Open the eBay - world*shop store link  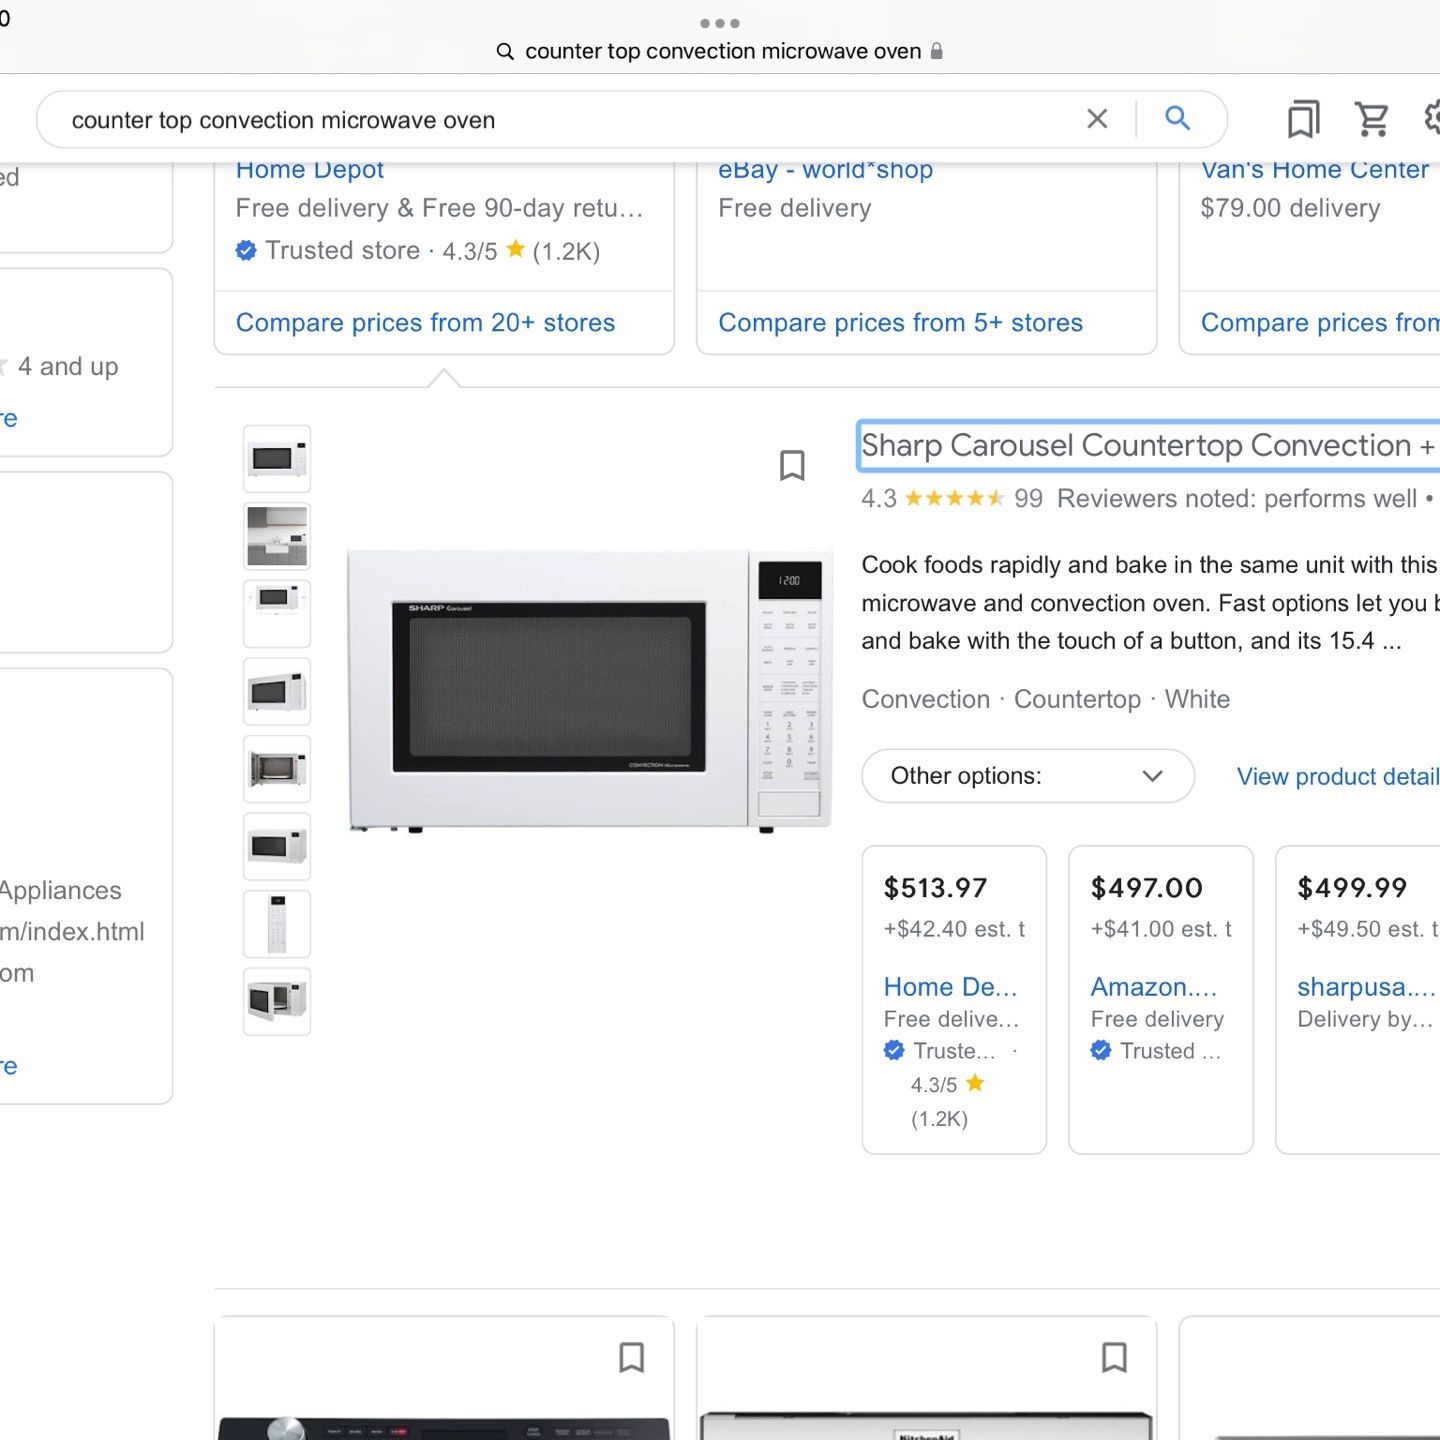pyautogui.click(x=825, y=170)
